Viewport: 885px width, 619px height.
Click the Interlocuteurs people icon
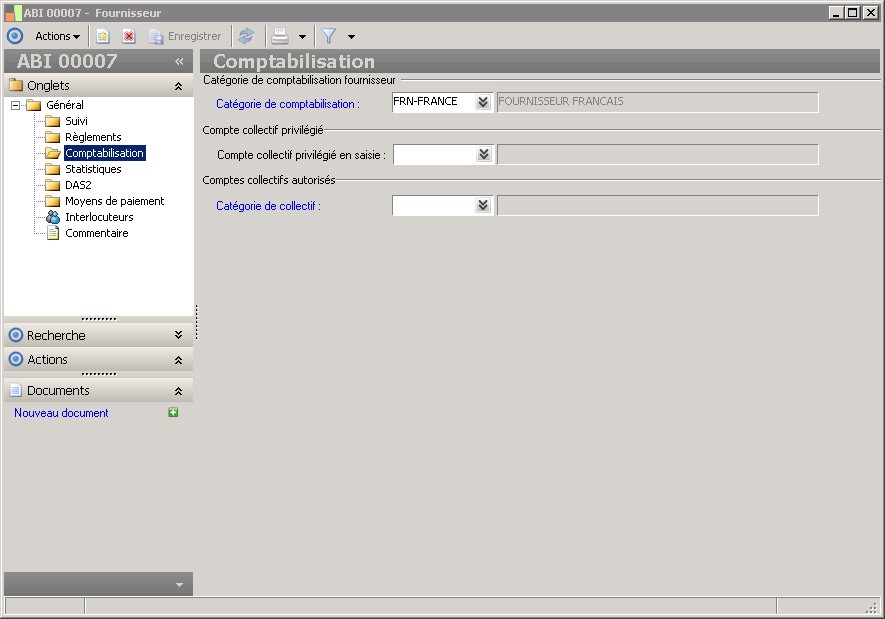click(x=52, y=217)
